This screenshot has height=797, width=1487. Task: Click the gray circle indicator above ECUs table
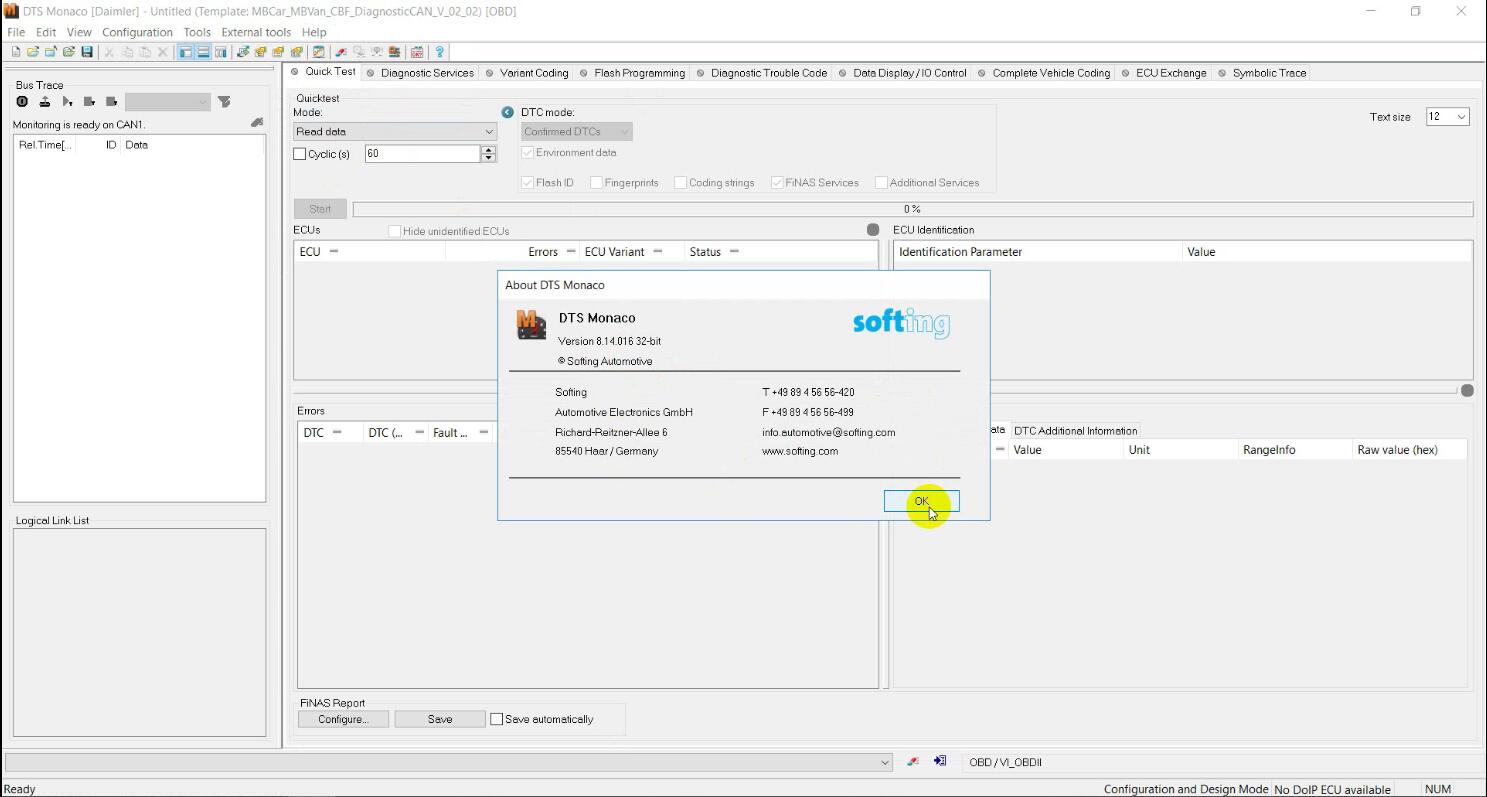pyautogui.click(x=873, y=230)
